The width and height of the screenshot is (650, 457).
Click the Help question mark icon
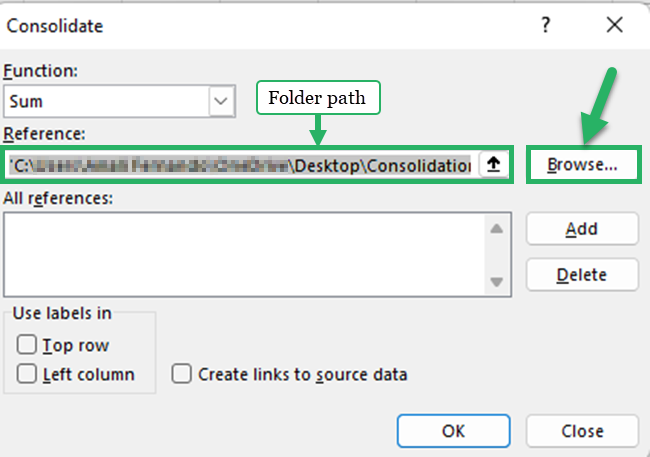(x=546, y=26)
